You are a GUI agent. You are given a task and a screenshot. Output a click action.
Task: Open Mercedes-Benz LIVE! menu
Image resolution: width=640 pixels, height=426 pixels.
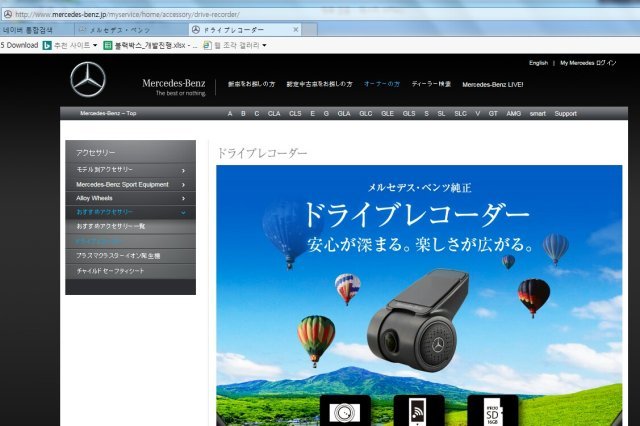tap(493, 84)
